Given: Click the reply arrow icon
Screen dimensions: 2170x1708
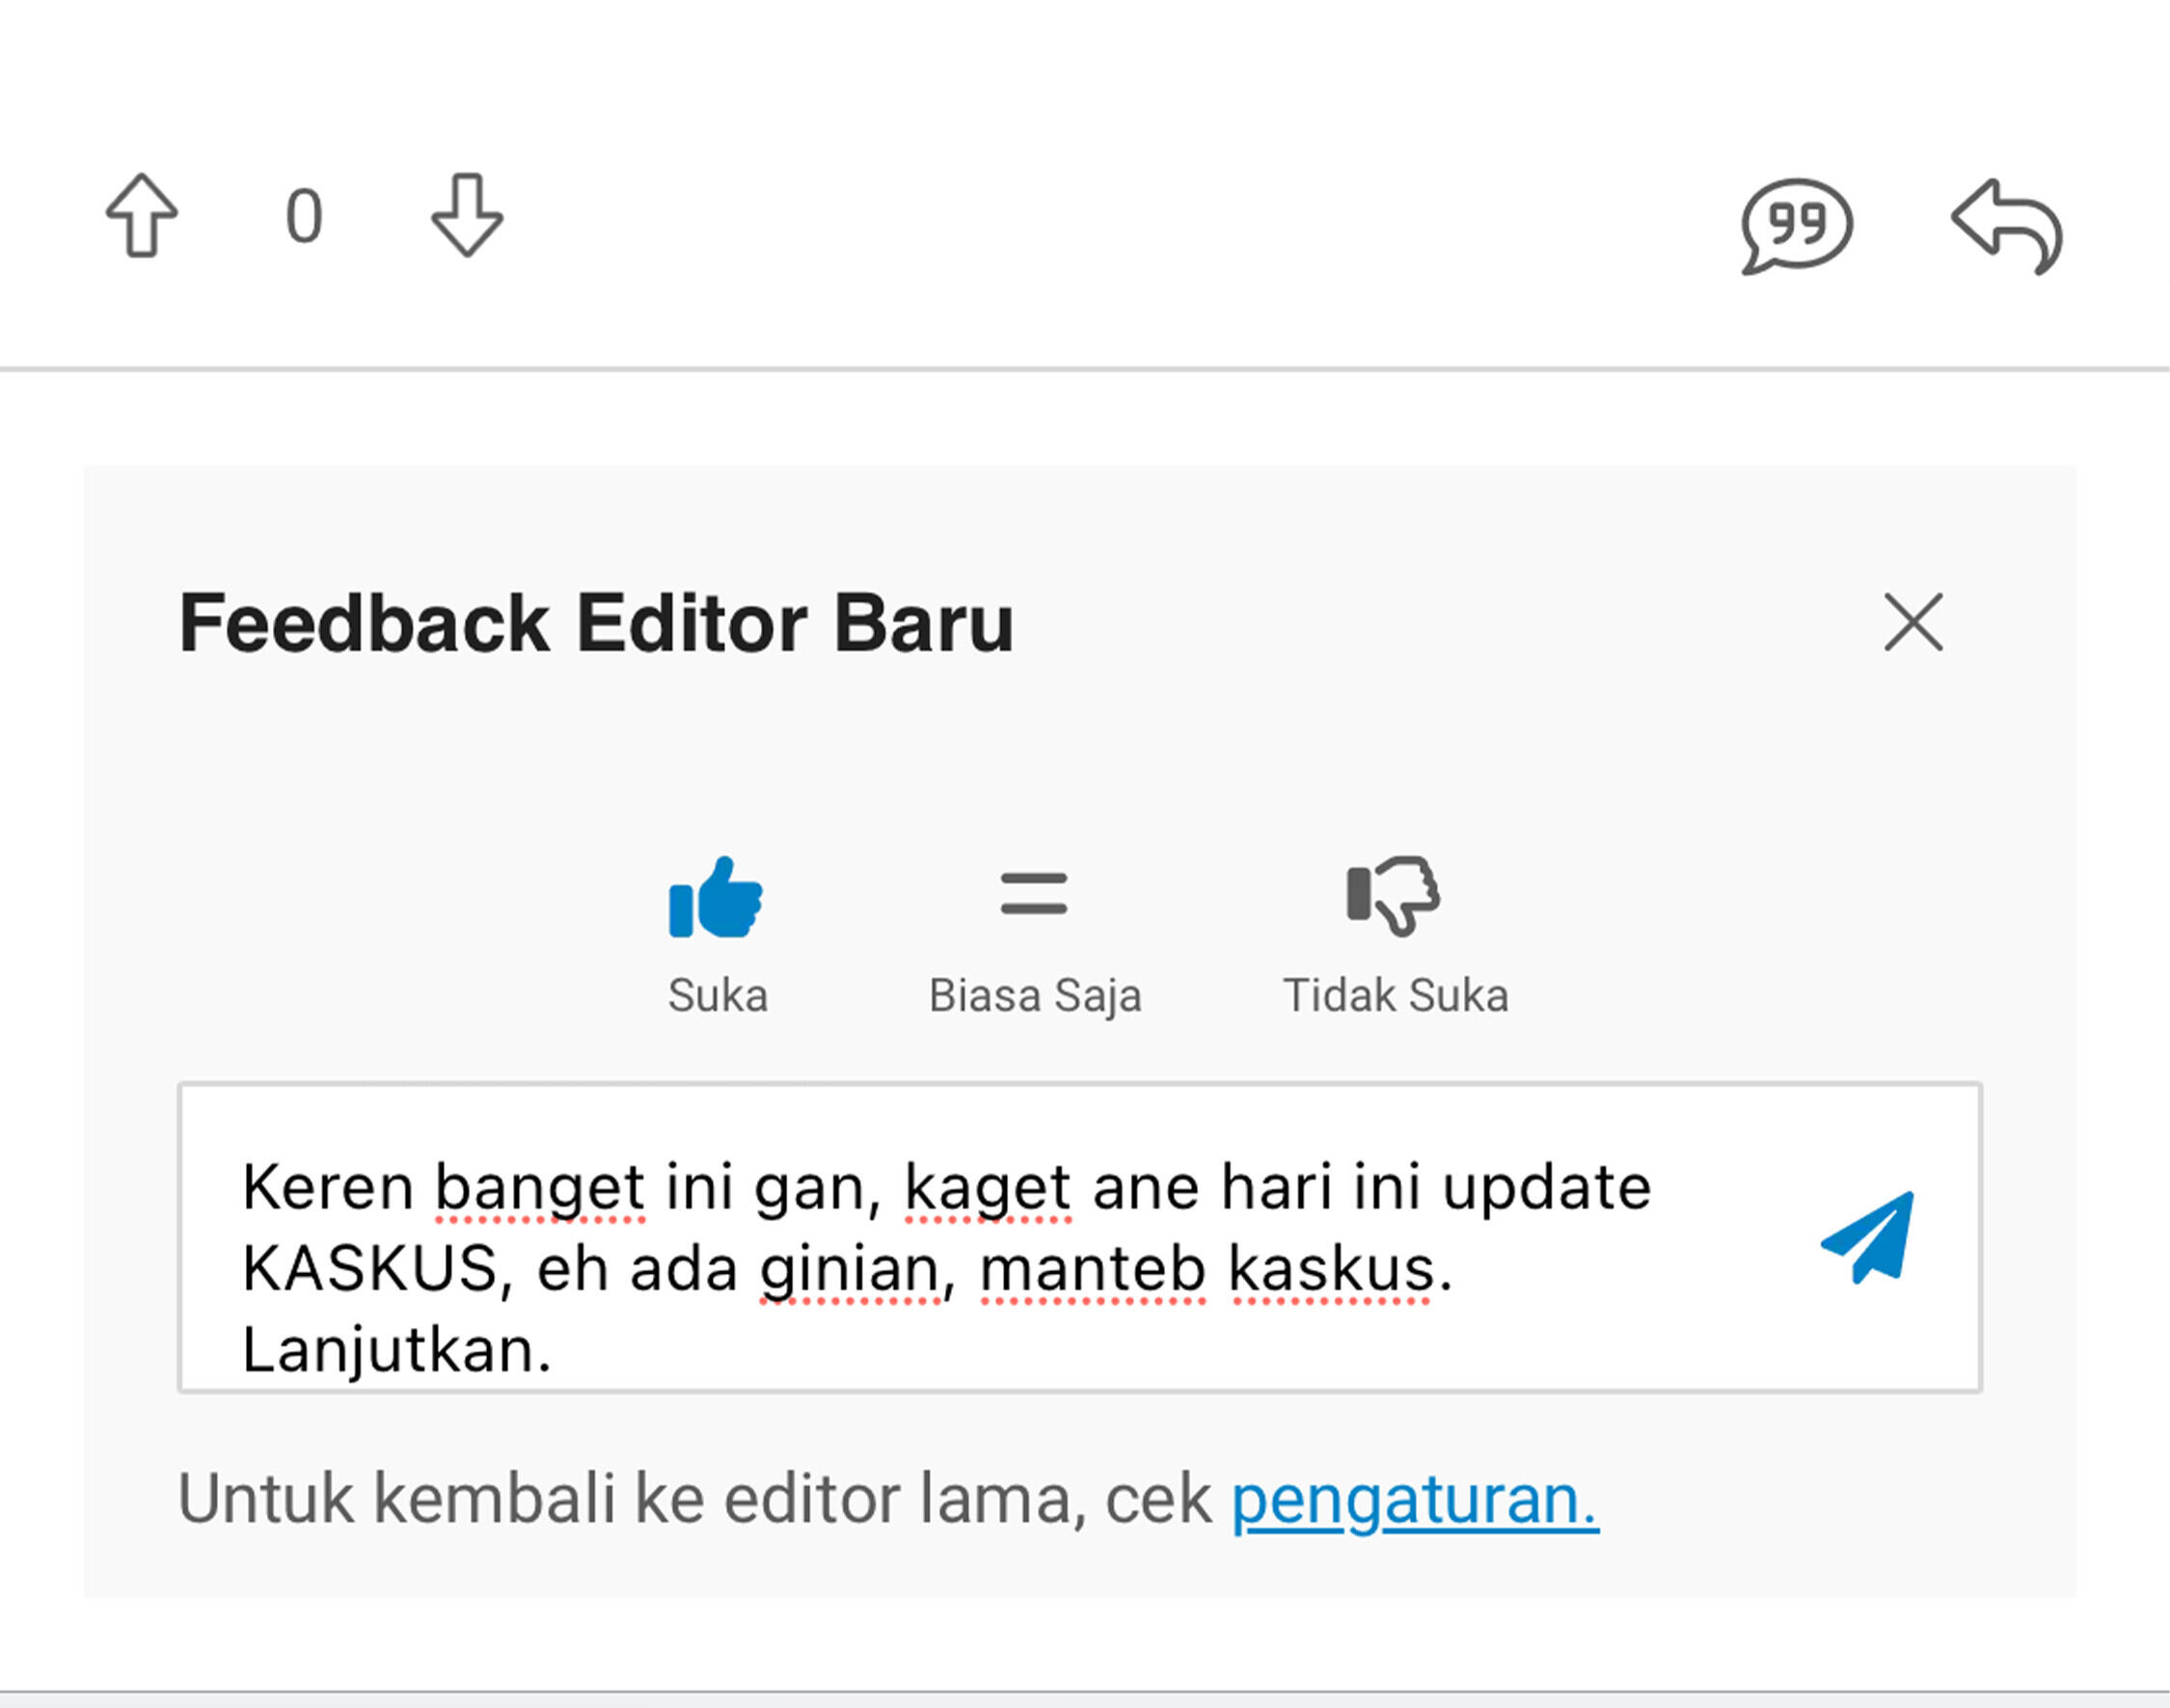Looking at the screenshot, I should (2006, 226).
